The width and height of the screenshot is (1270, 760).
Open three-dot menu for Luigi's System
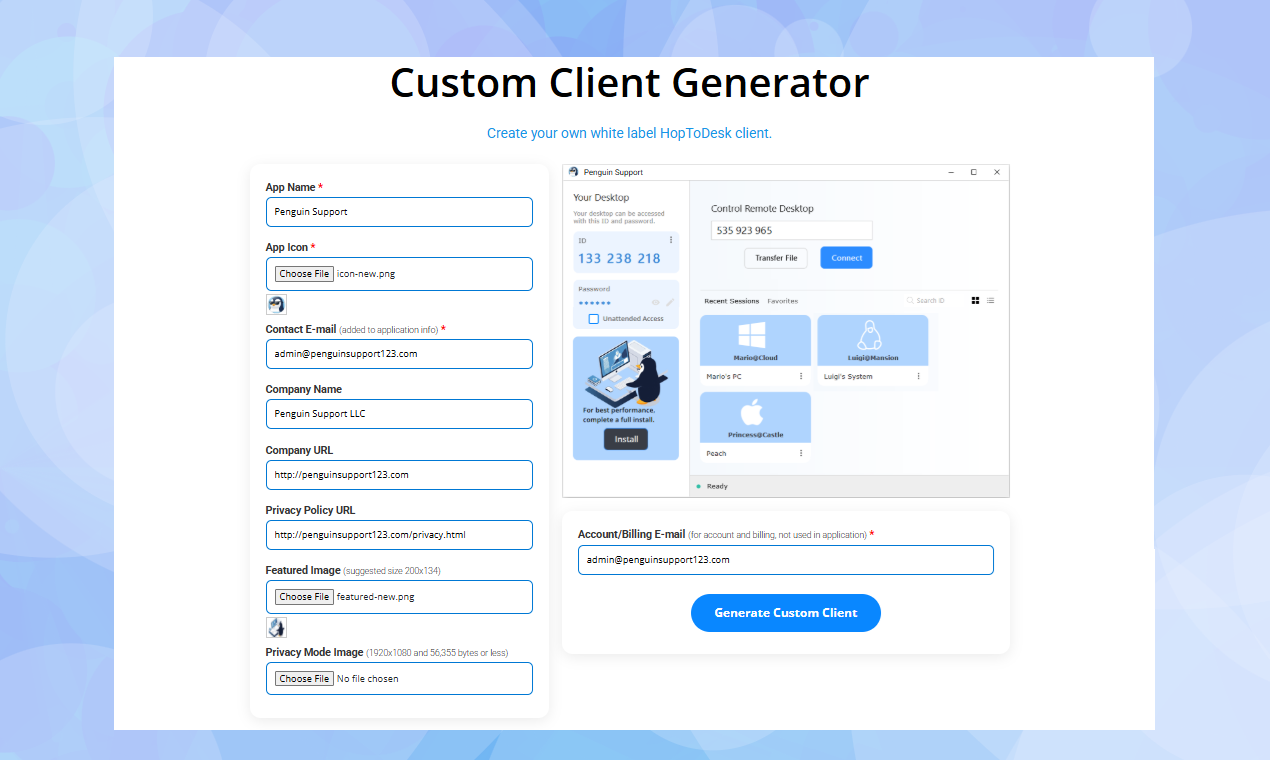[918, 376]
